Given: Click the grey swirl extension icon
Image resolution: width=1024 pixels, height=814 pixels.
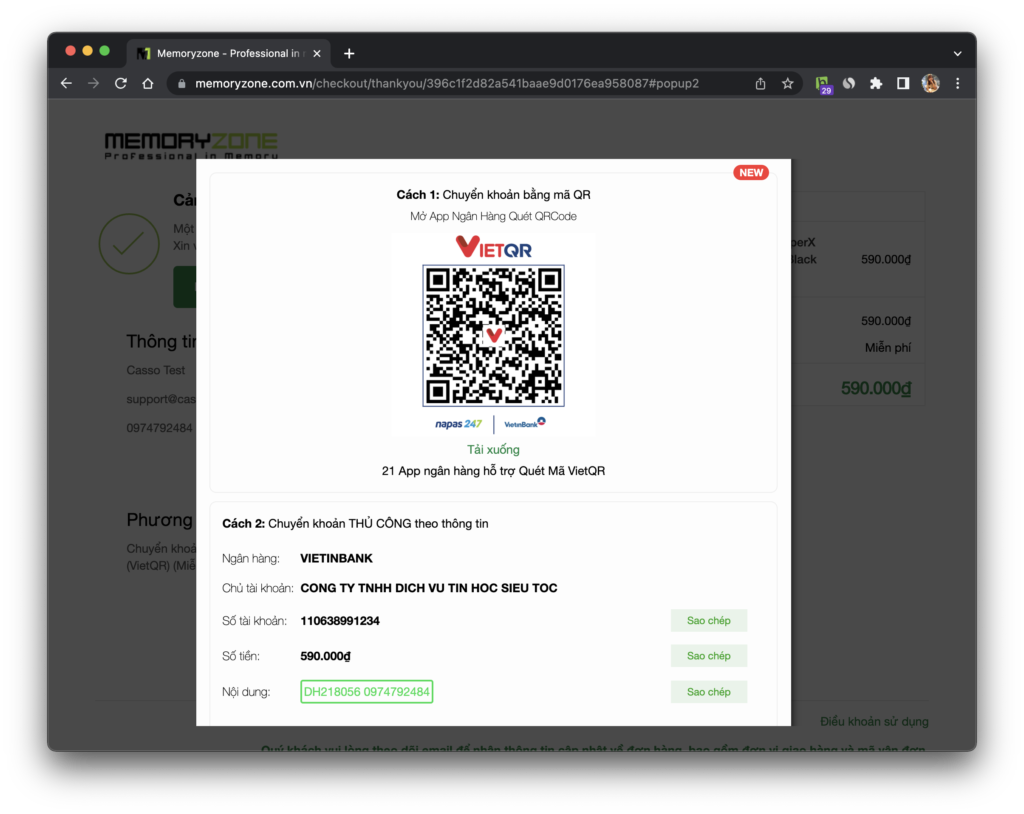Looking at the screenshot, I should point(849,84).
